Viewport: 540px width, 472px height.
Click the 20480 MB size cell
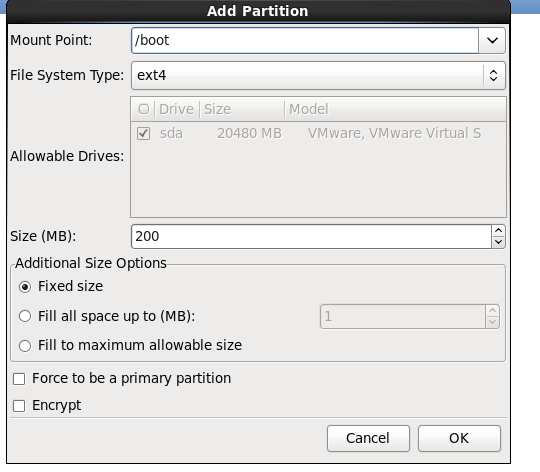pos(249,133)
